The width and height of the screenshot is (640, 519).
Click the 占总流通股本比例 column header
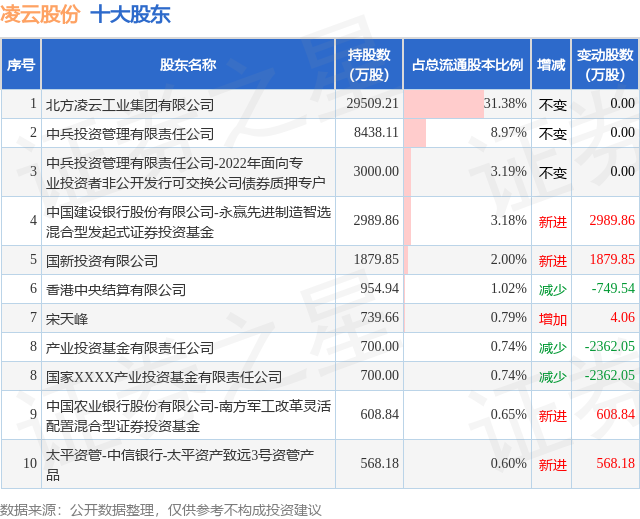click(467, 64)
